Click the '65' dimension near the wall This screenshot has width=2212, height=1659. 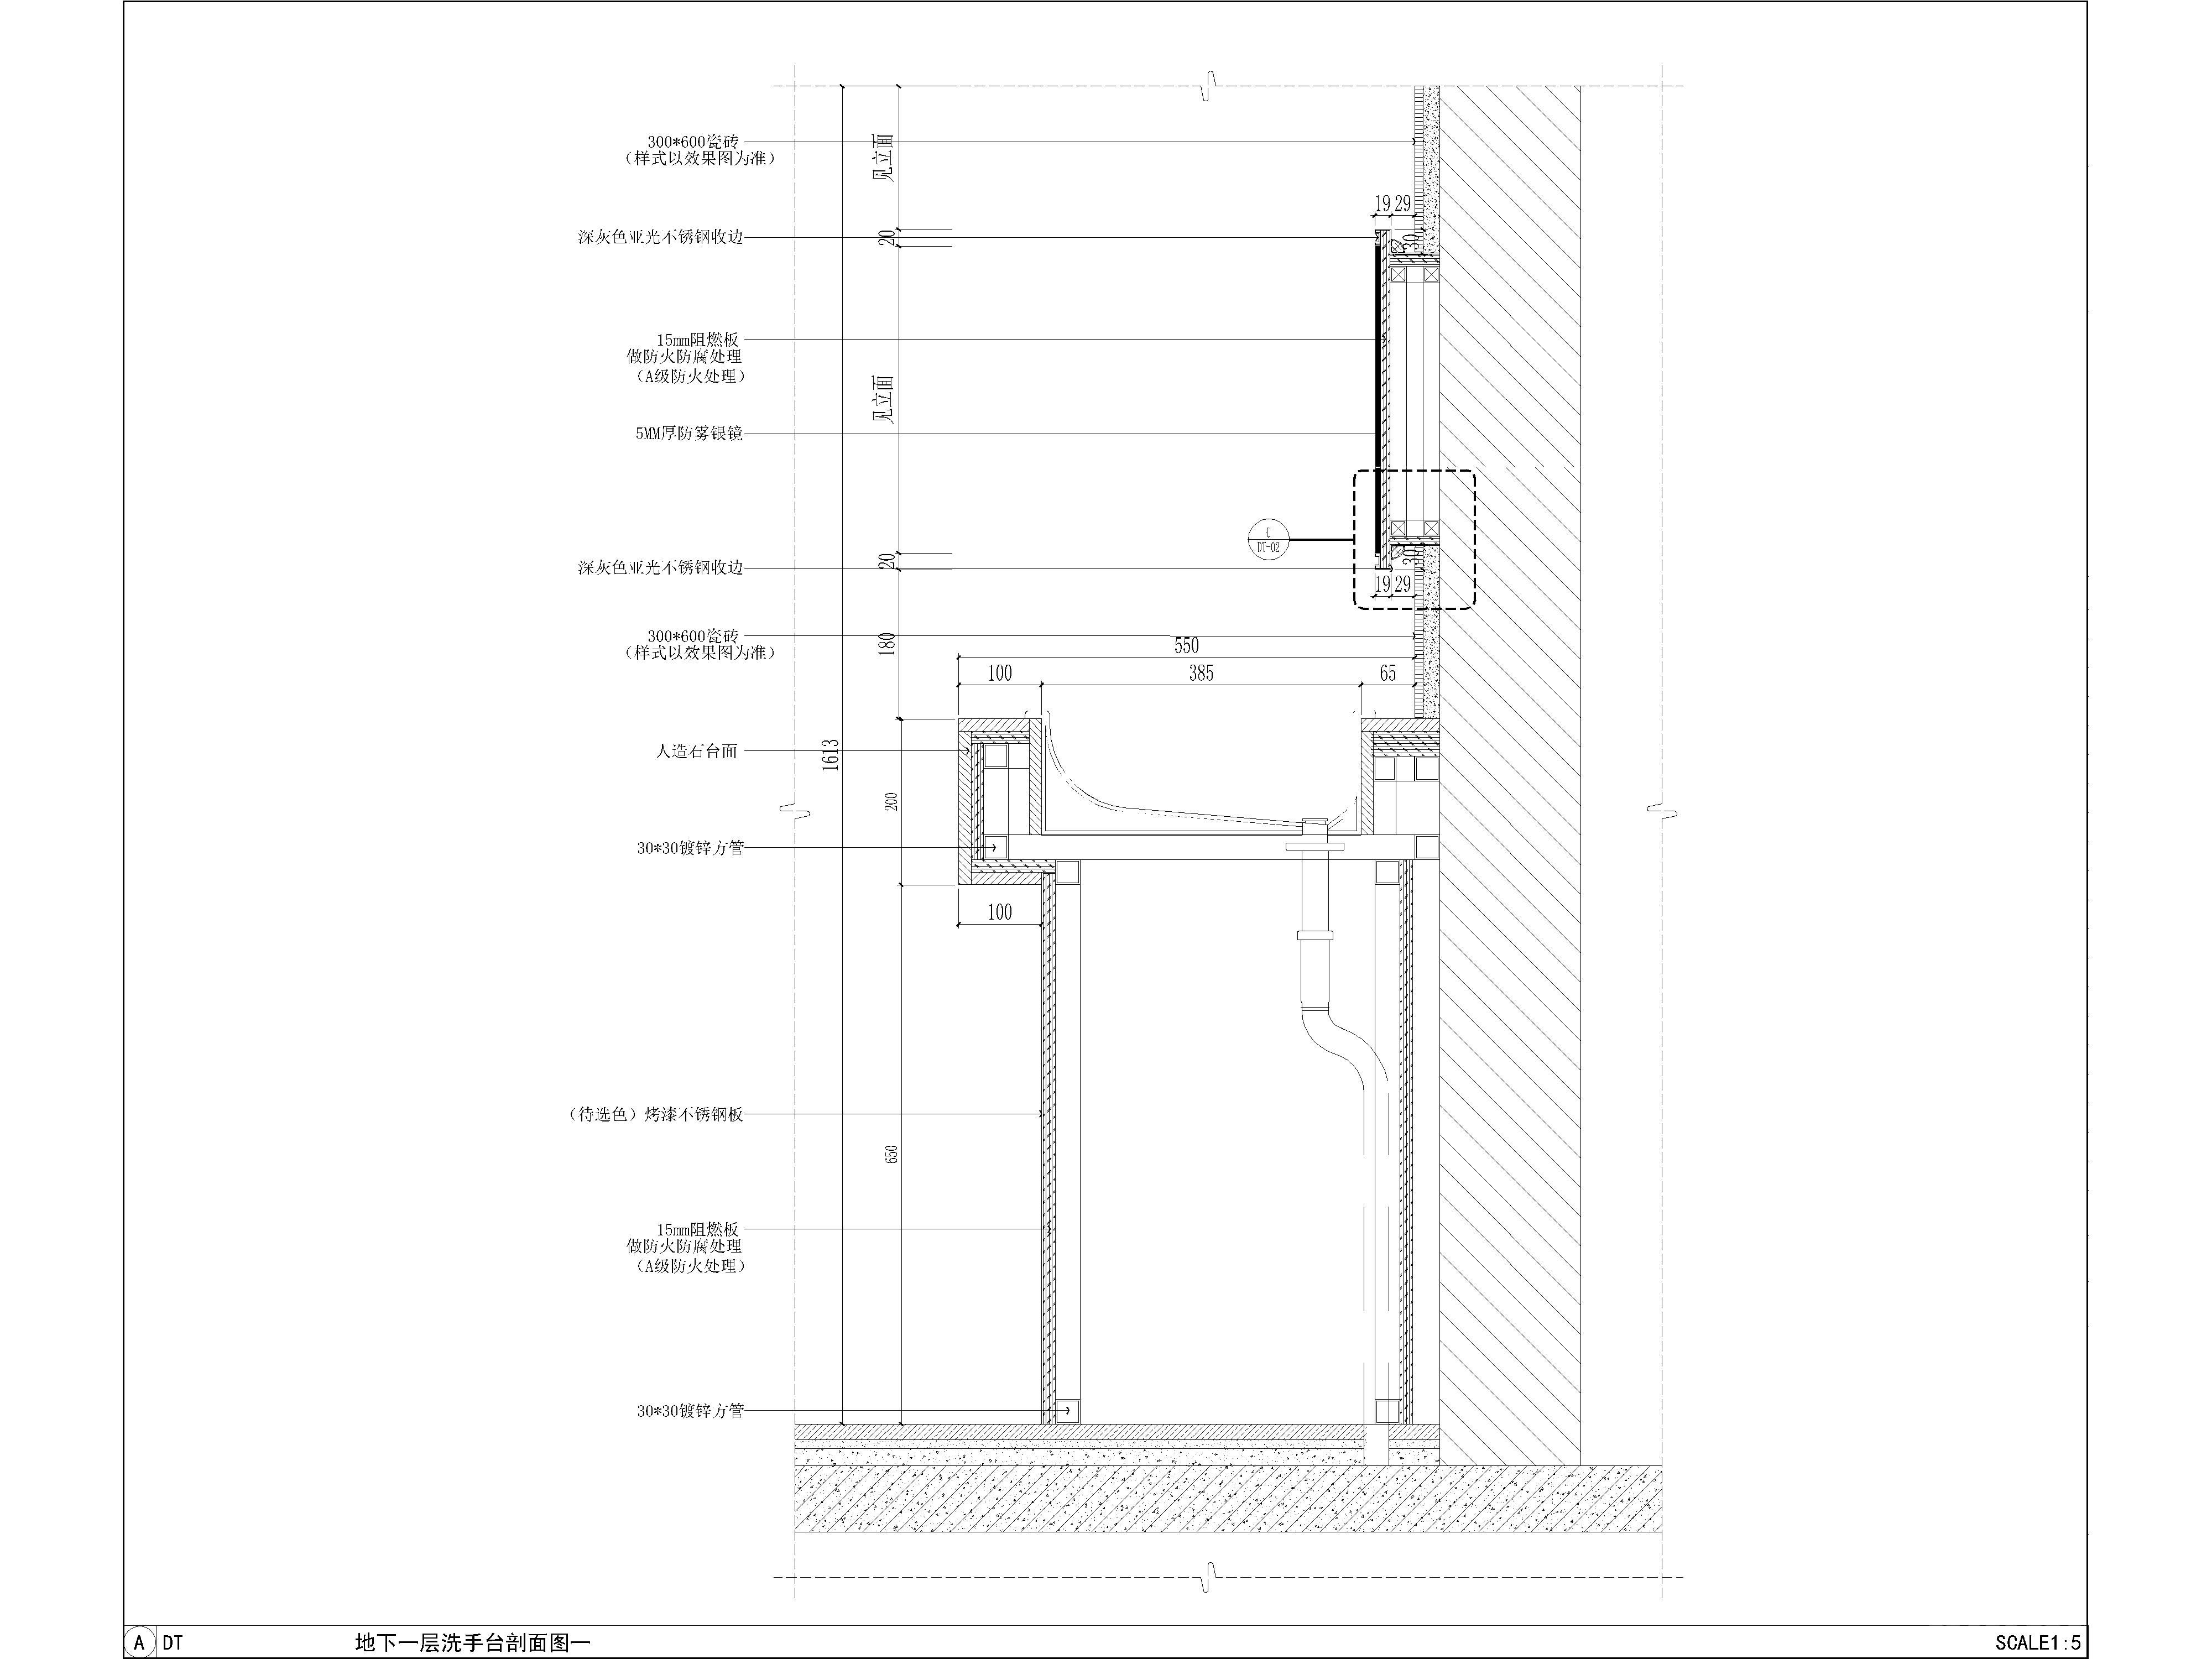[x=1388, y=674]
